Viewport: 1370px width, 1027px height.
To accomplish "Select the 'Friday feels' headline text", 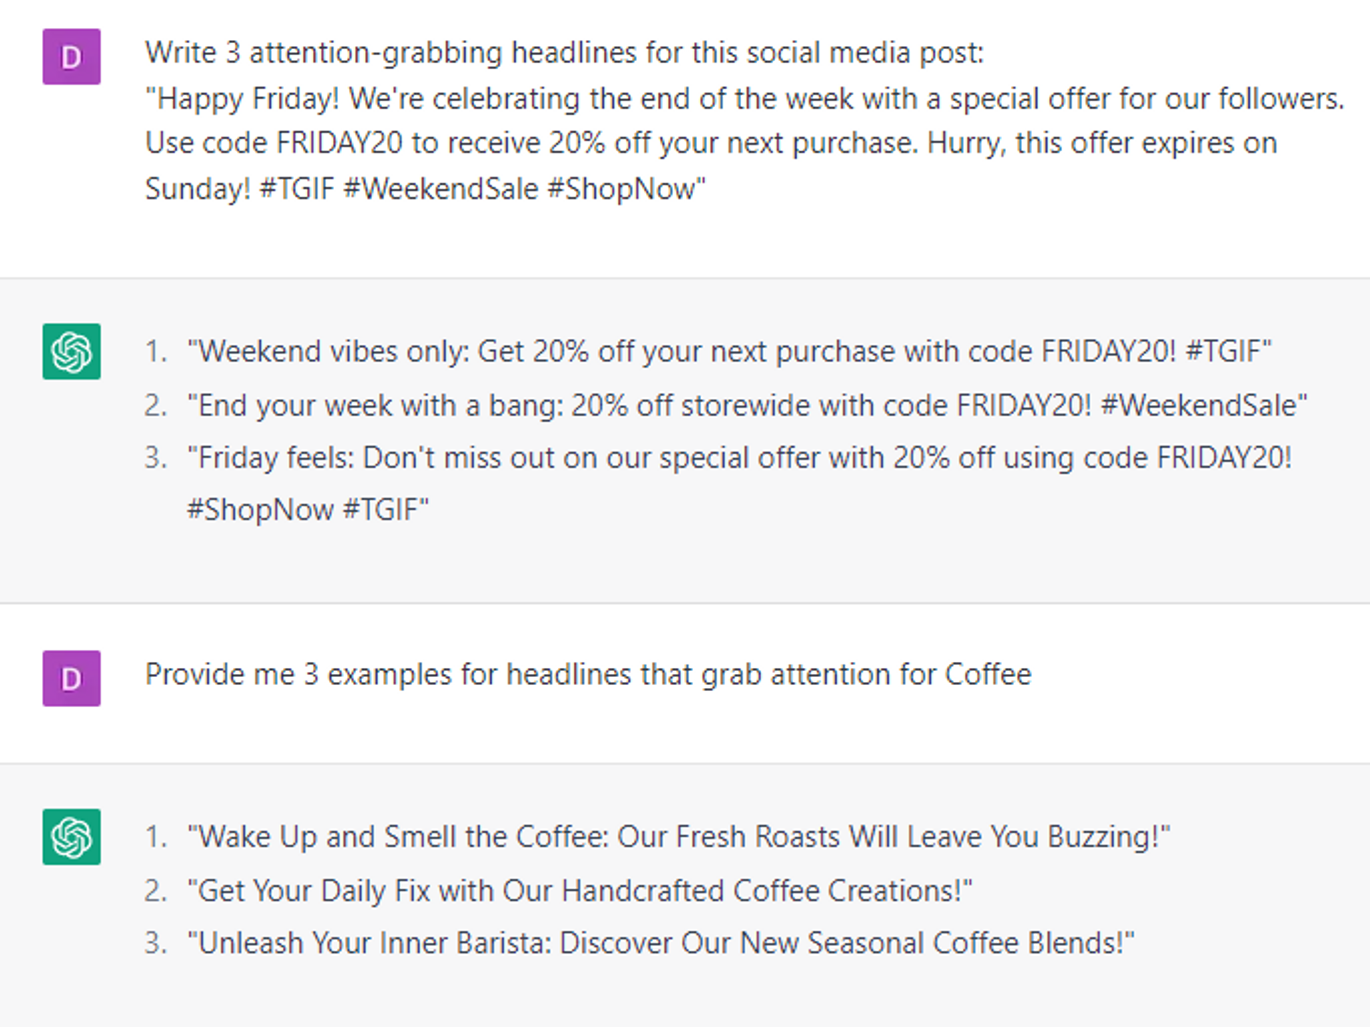I will point(739,458).
